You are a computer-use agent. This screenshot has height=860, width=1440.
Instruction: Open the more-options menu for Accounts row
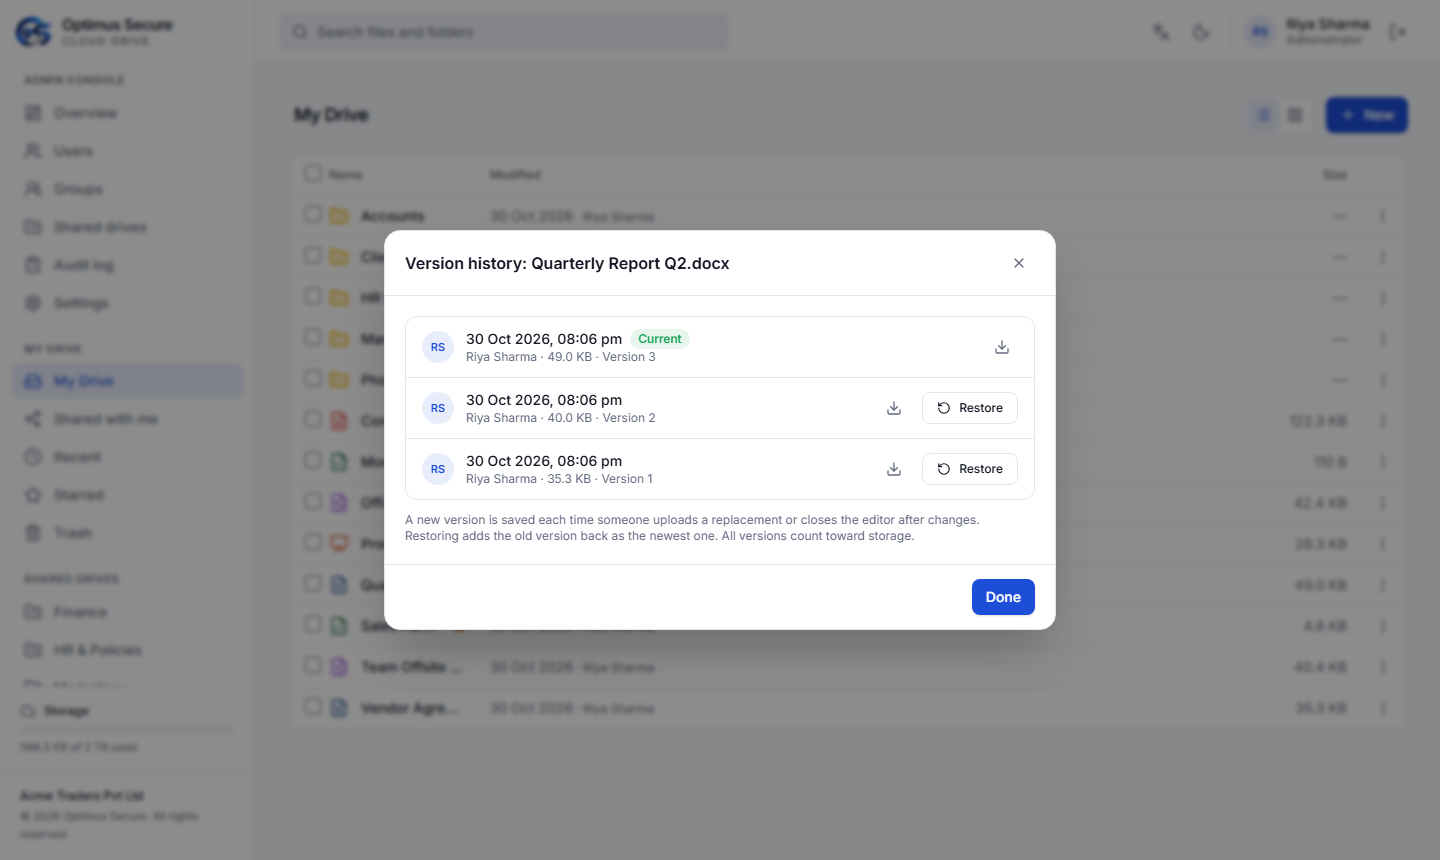(1383, 216)
